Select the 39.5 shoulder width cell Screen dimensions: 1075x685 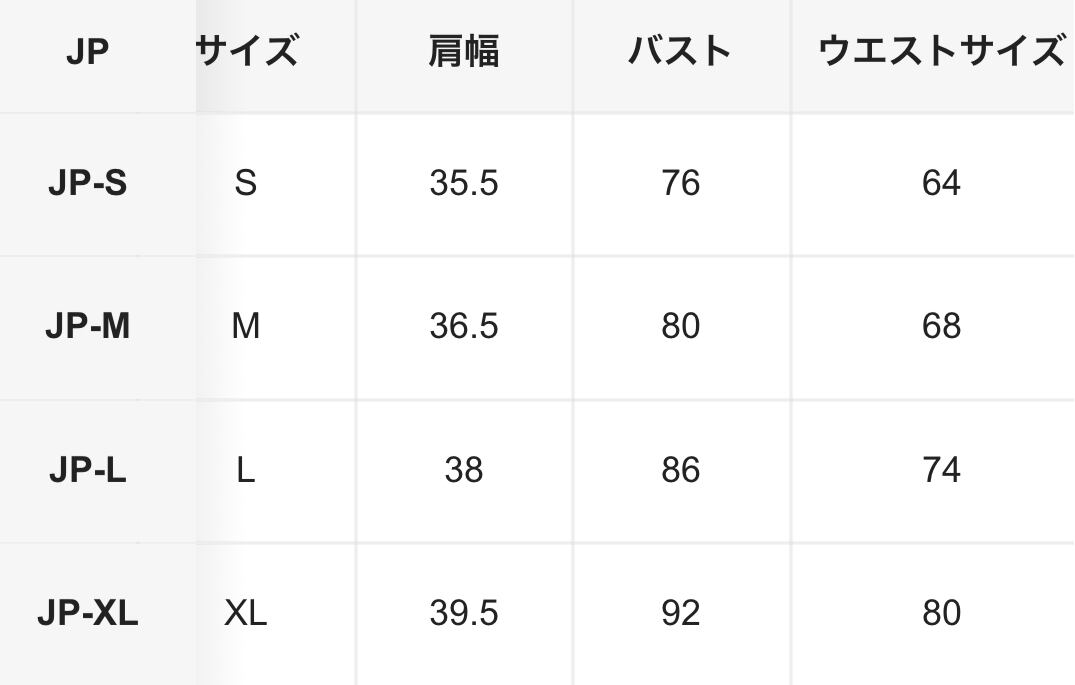[463, 613]
